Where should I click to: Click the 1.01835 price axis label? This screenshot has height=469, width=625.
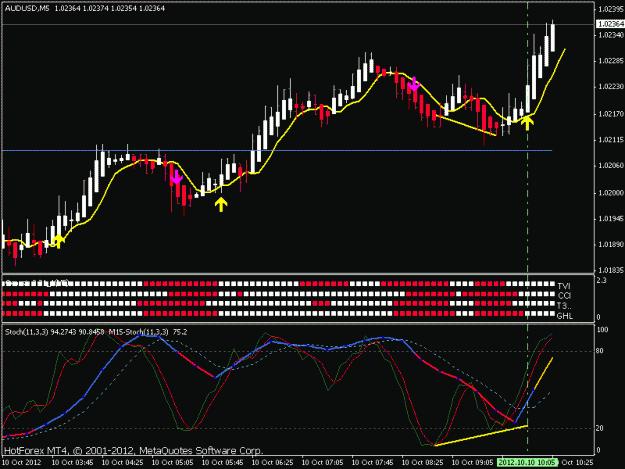(x=611, y=270)
